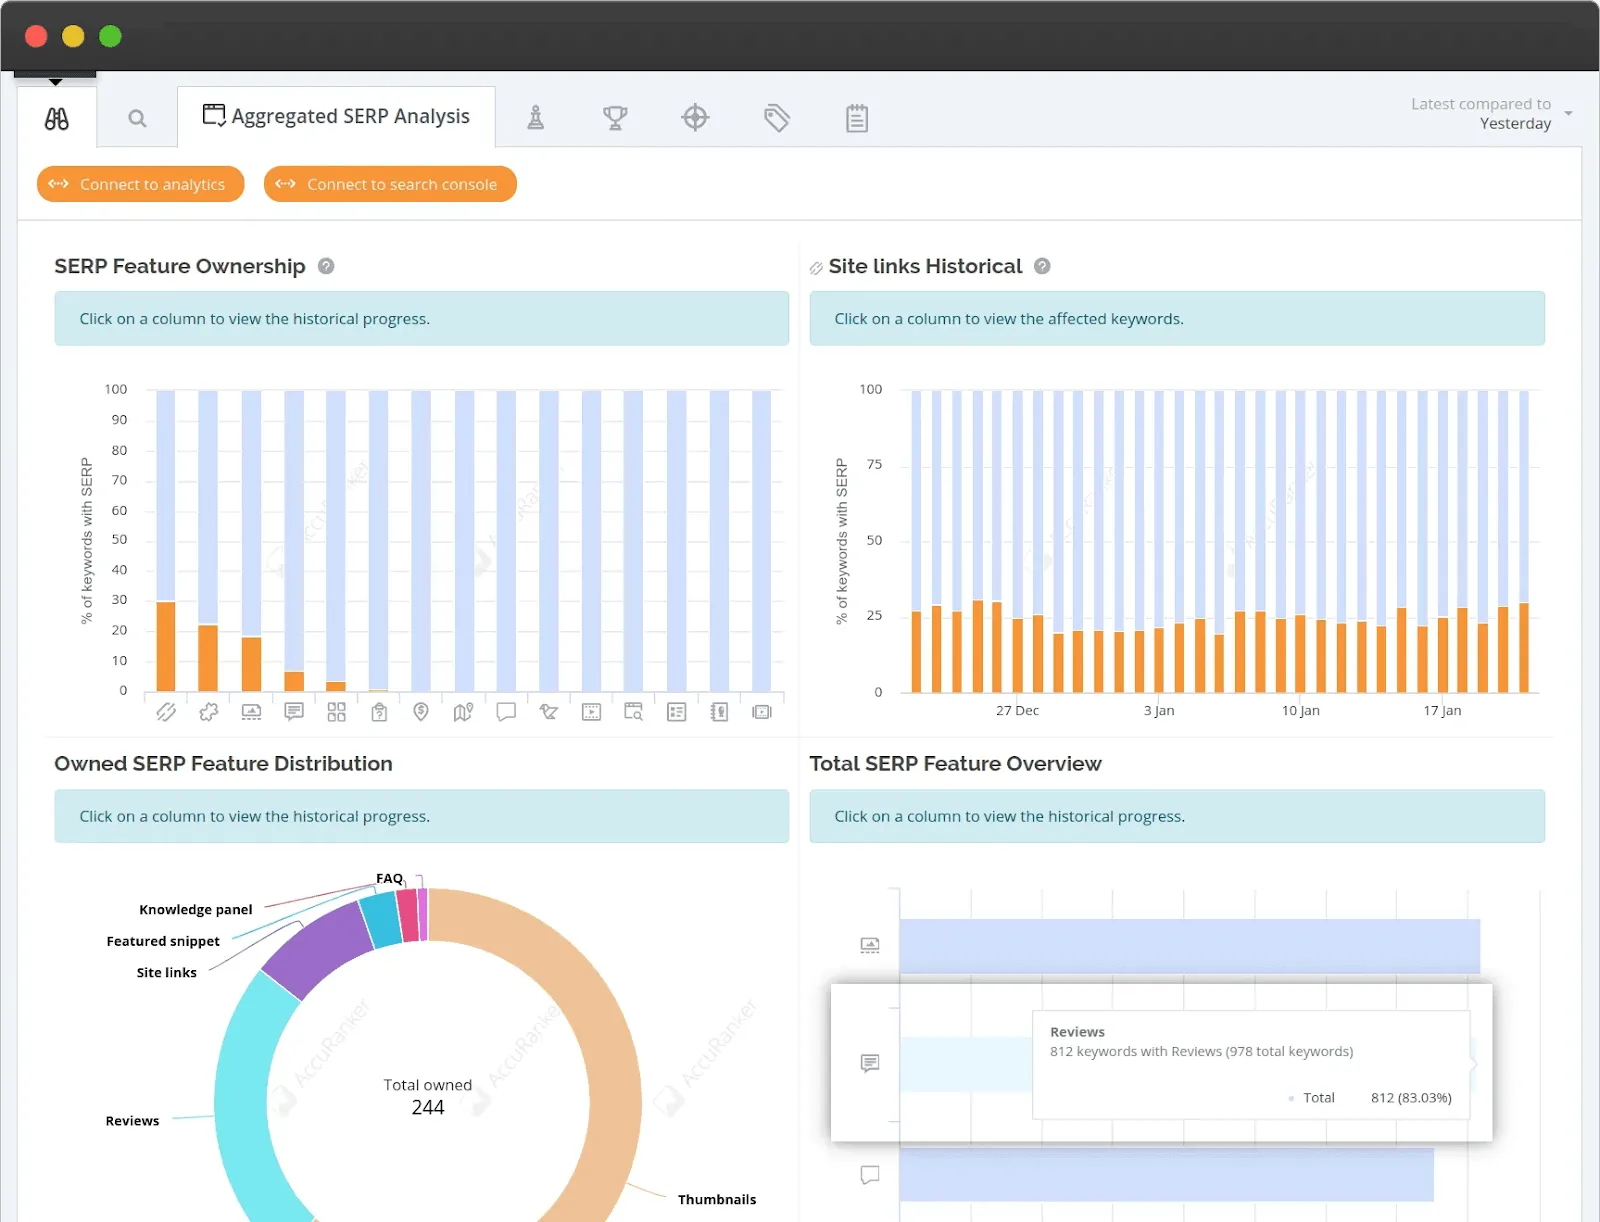
Task: Open the trophy rankings icon
Action: (x=615, y=117)
